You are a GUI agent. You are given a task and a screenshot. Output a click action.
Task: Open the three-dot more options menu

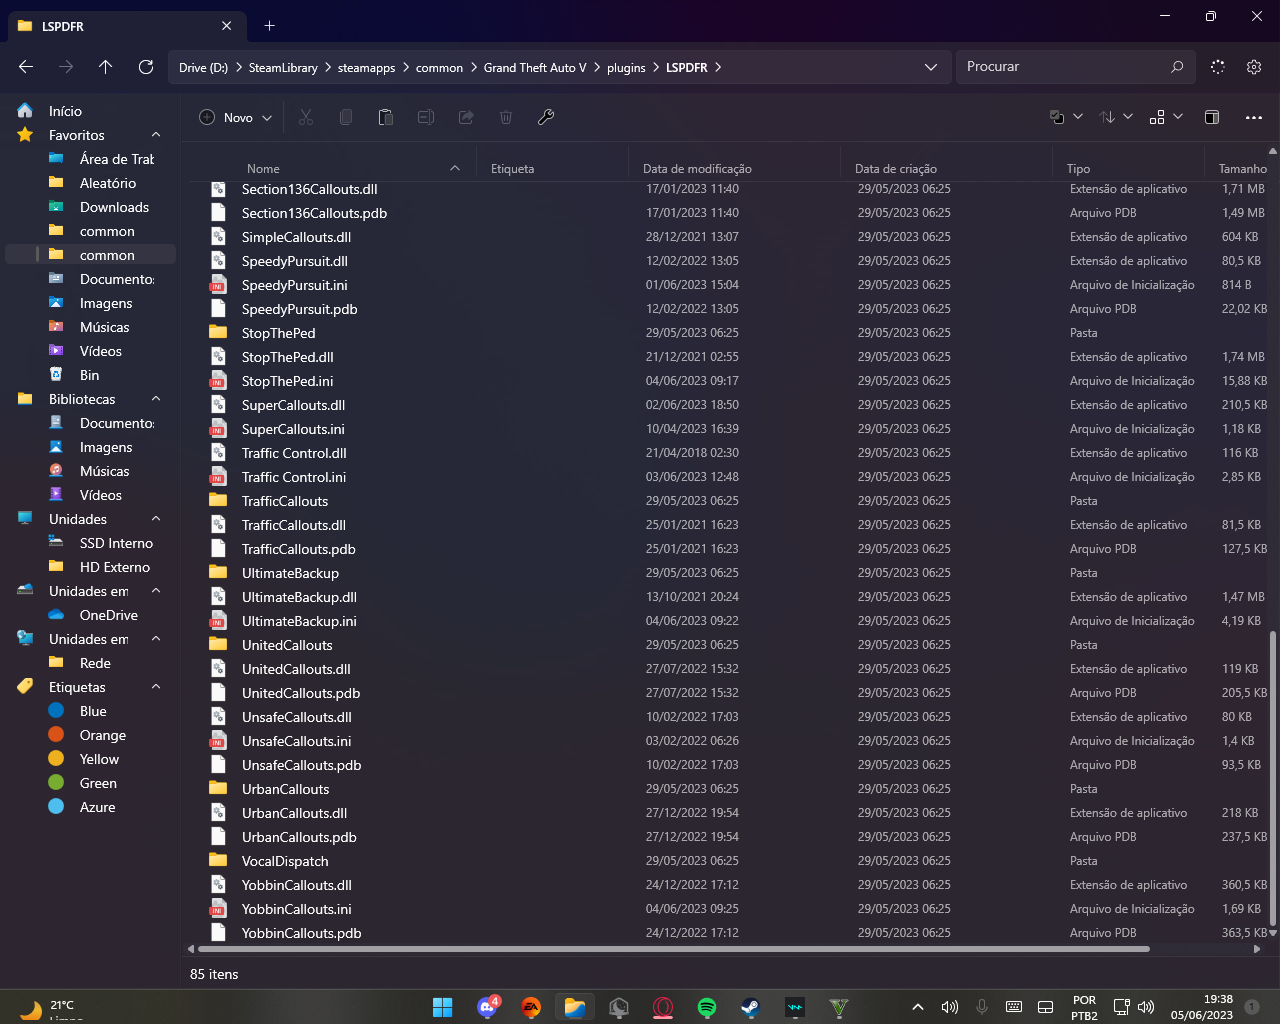1254,117
